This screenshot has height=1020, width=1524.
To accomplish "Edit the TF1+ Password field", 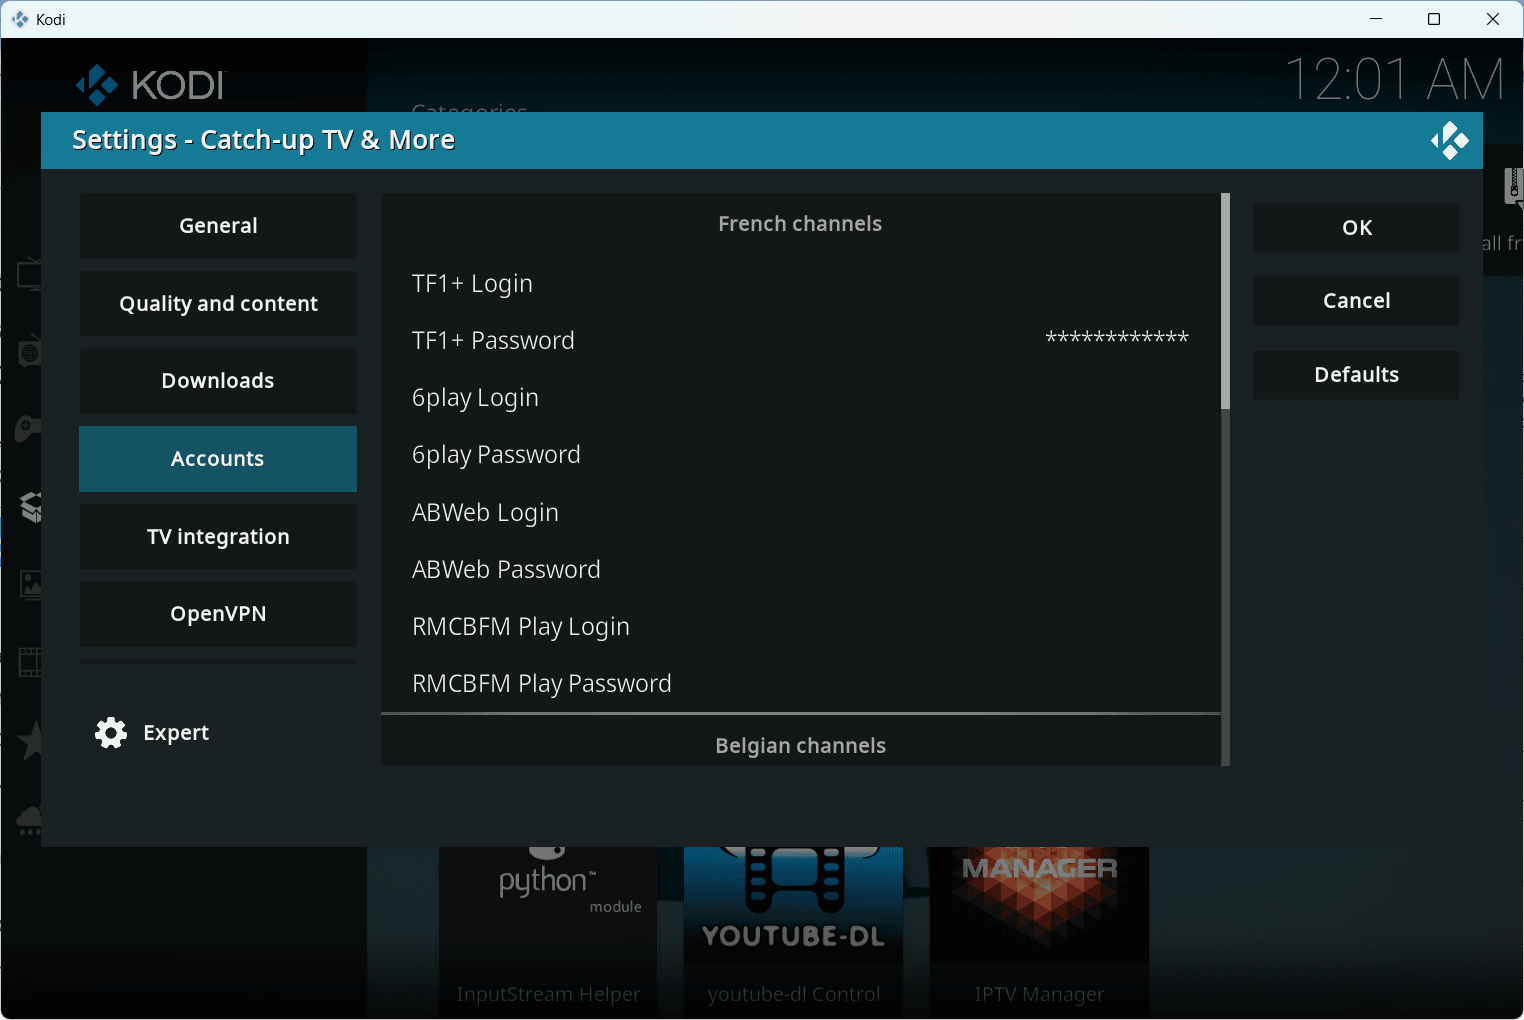I will [800, 341].
